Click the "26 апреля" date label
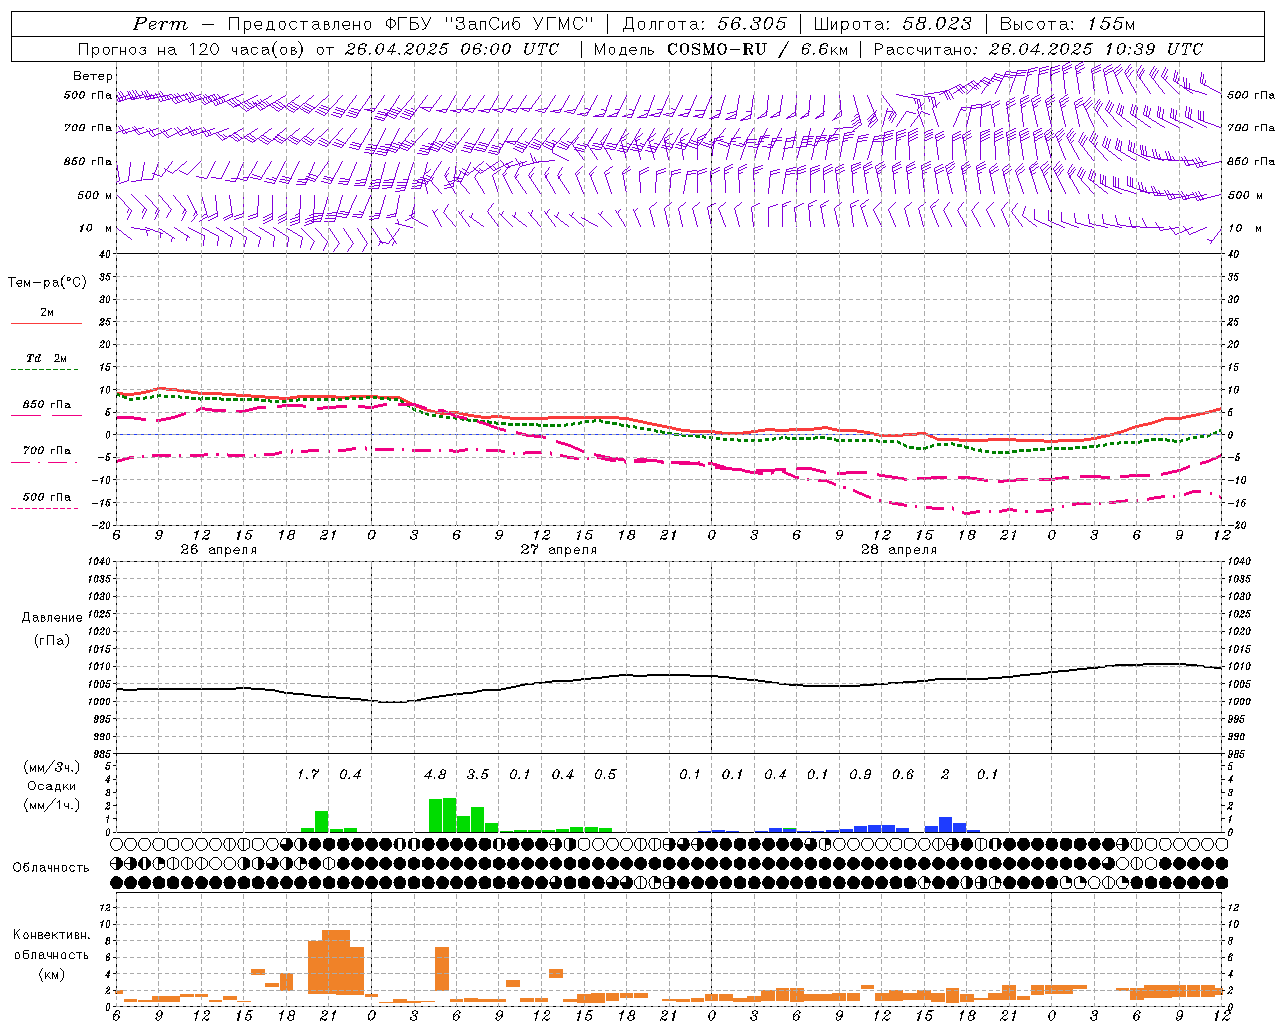1280x1024 pixels. [x=219, y=550]
